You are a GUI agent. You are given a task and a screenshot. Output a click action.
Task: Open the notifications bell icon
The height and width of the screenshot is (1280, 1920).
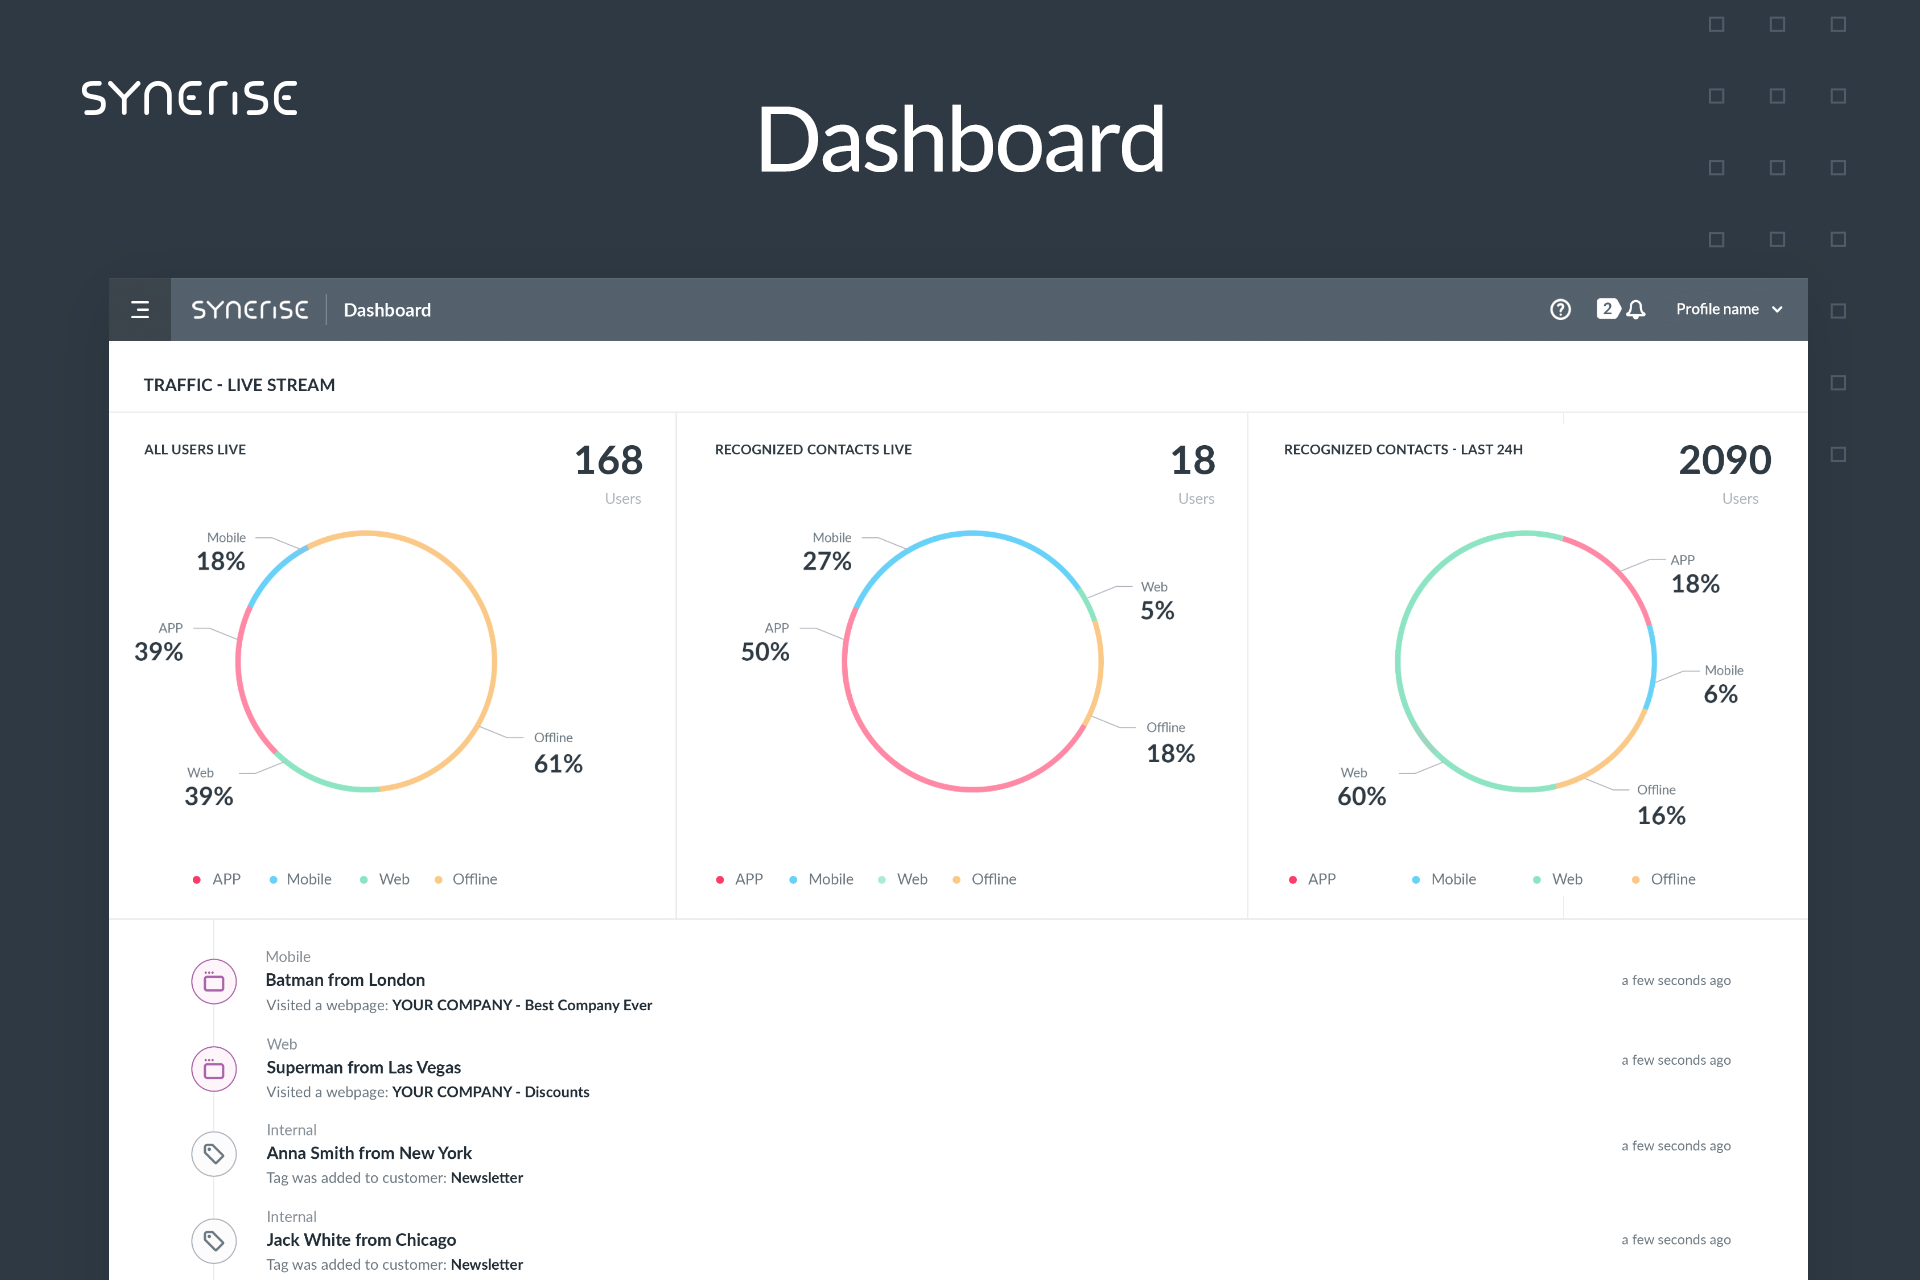tap(1636, 310)
